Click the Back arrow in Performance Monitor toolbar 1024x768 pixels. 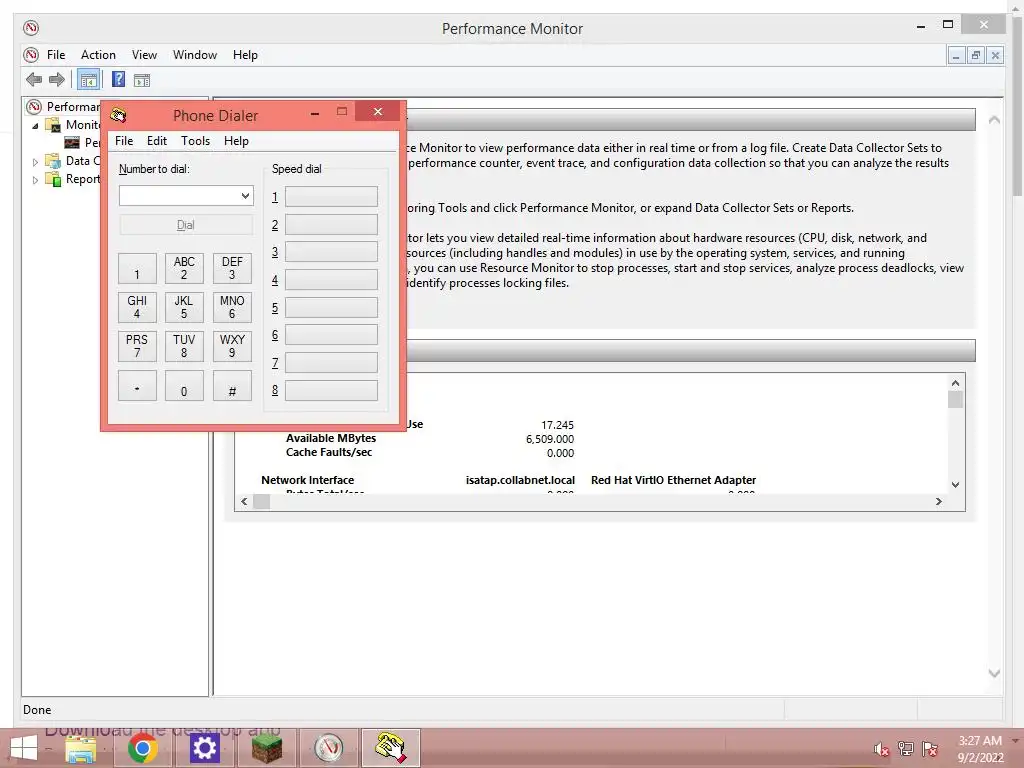[34, 80]
